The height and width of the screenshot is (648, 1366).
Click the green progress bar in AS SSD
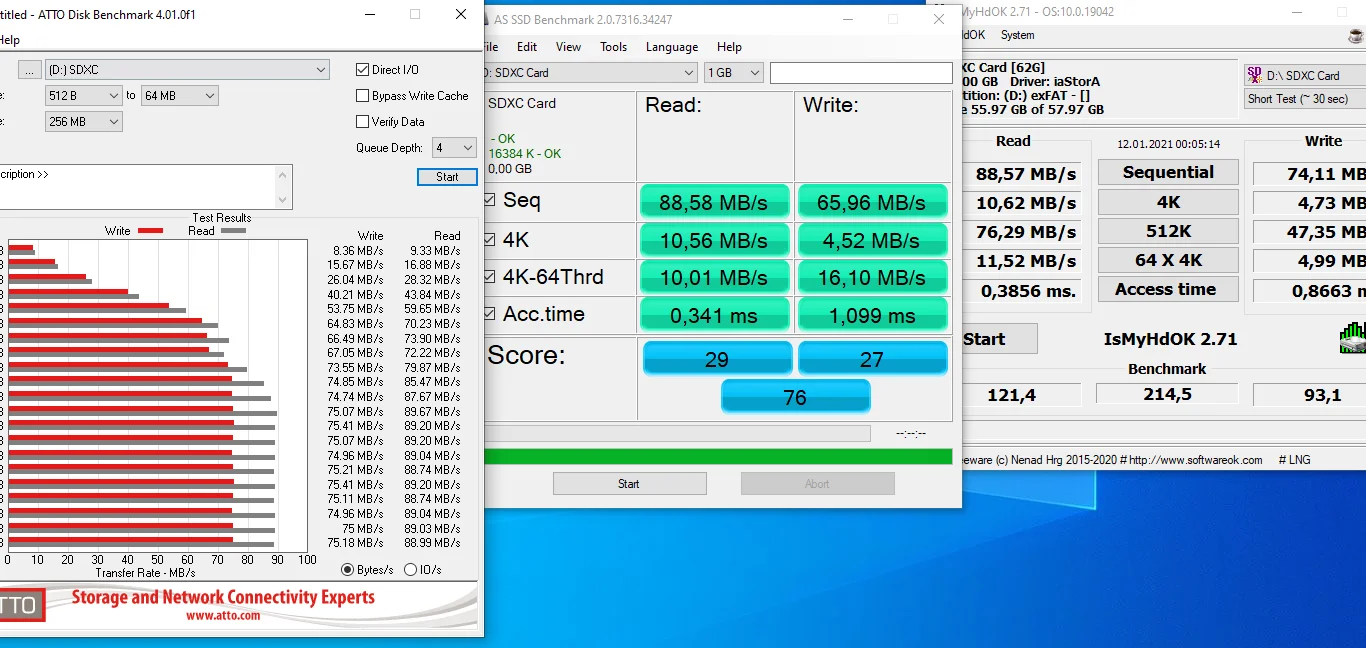[717, 456]
